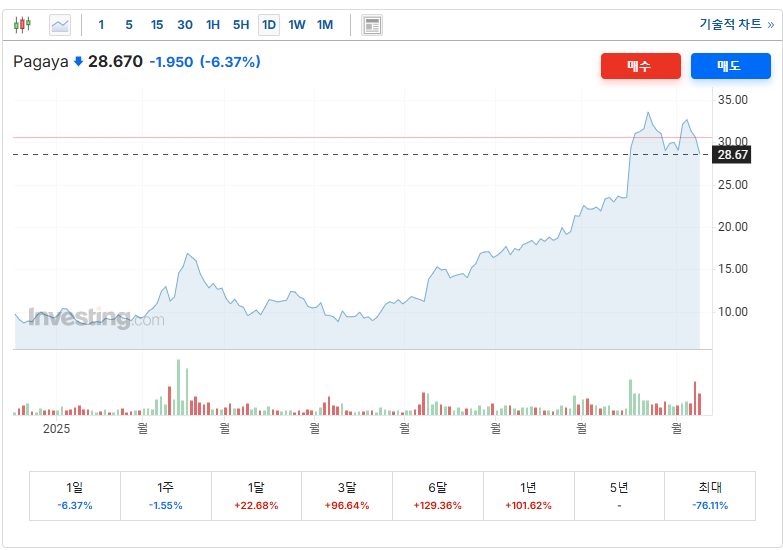Click the blue down arrow beside Pagaya
The height and width of the screenshot is (550, 783).
(78, 61)
